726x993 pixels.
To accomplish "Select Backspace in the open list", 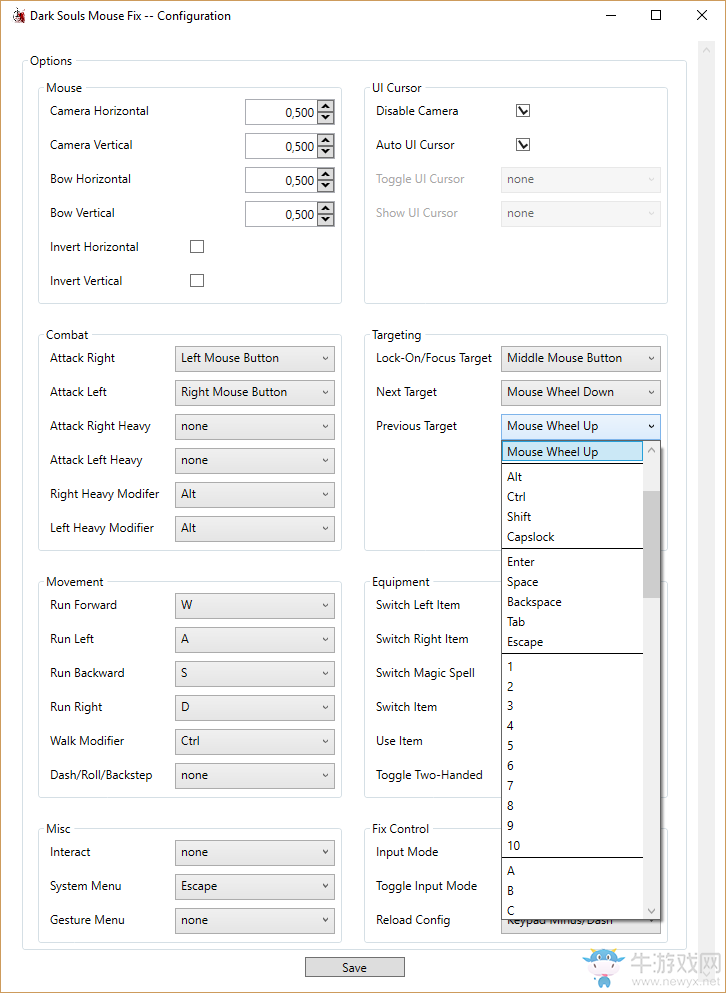I will point(573,602).
